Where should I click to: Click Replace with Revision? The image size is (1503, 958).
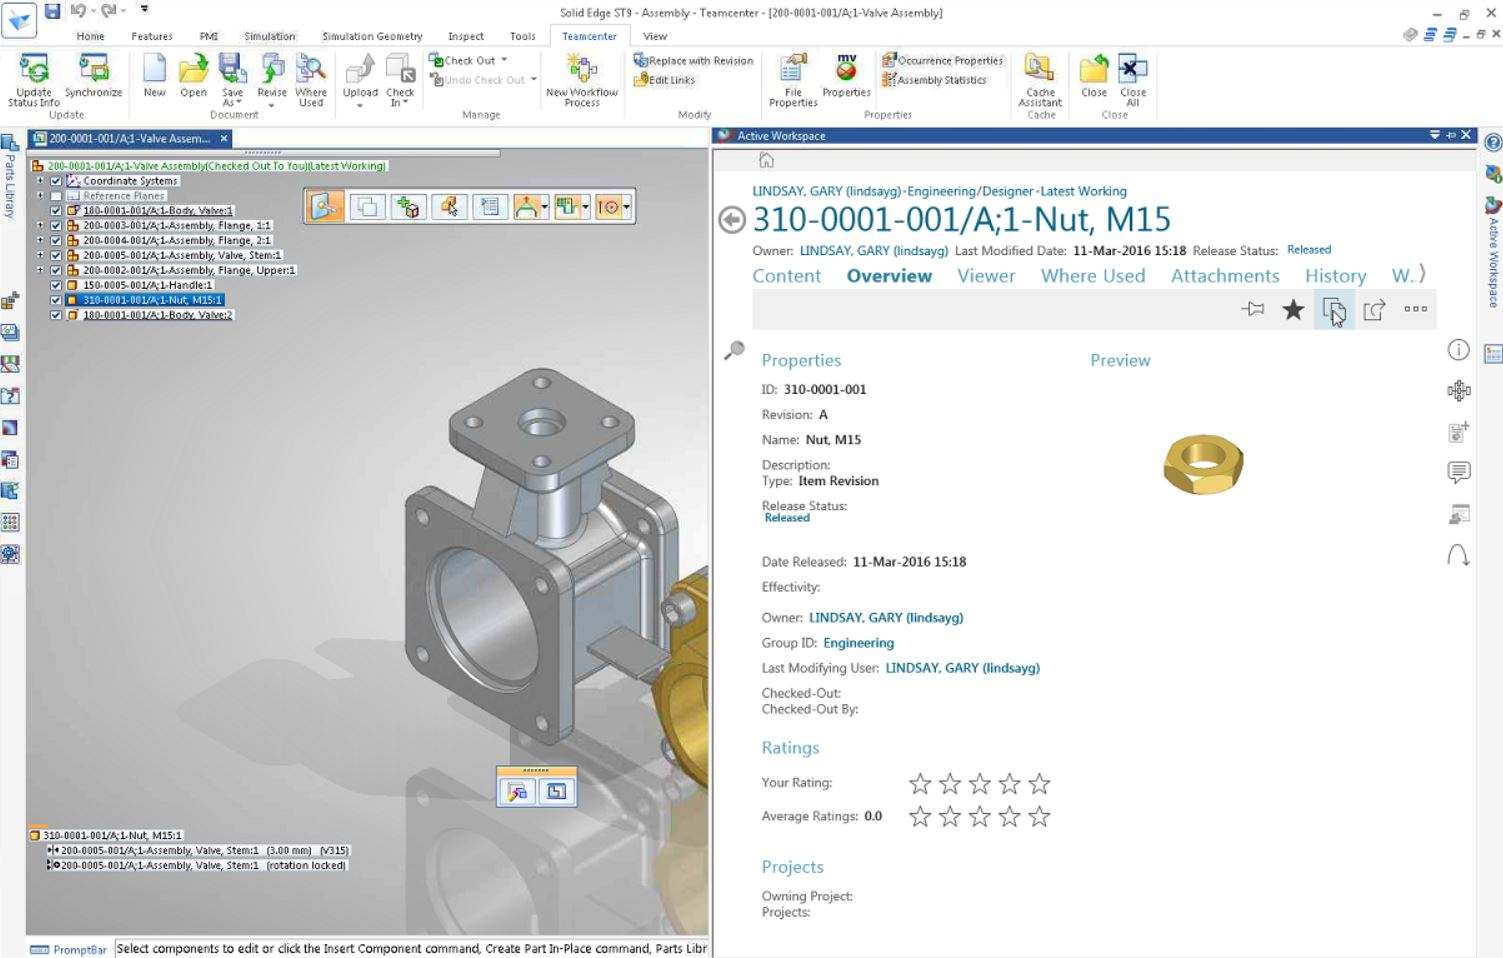[x=693, y=61]
